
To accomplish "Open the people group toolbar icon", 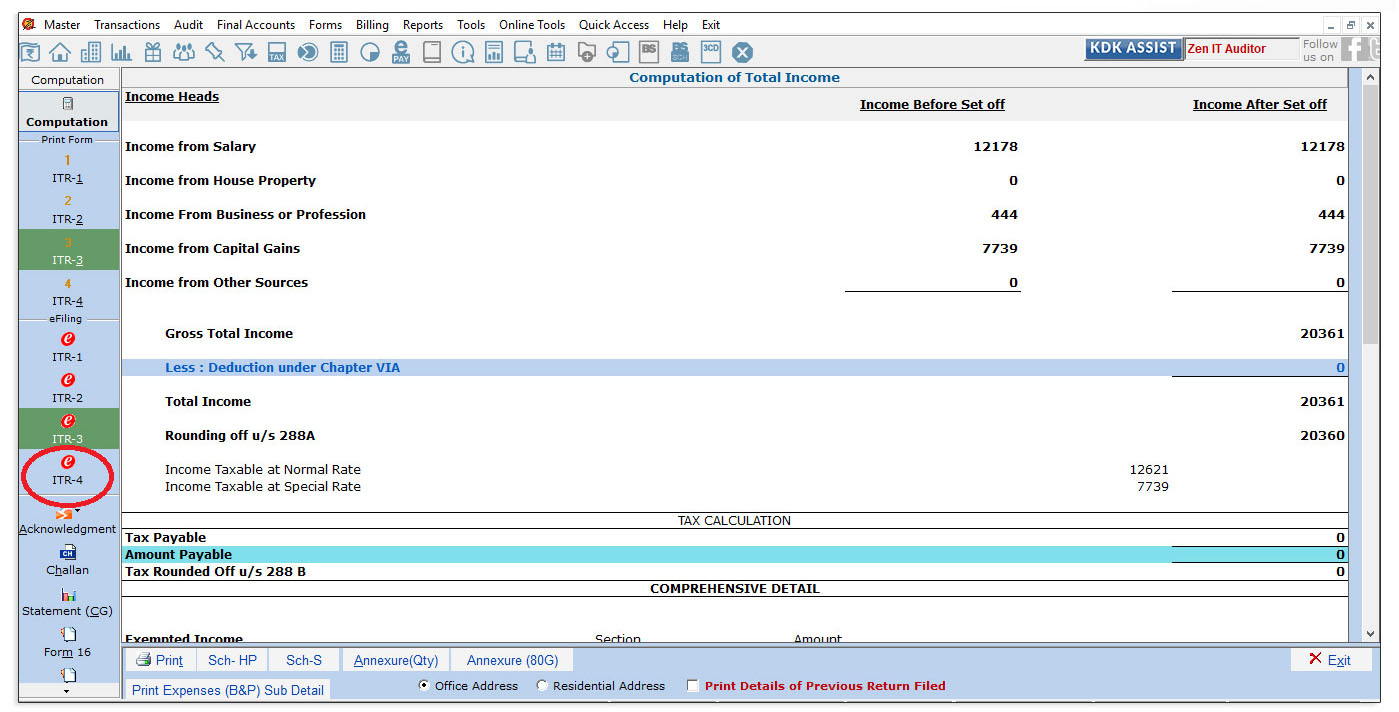I will [x=184, y=52].
